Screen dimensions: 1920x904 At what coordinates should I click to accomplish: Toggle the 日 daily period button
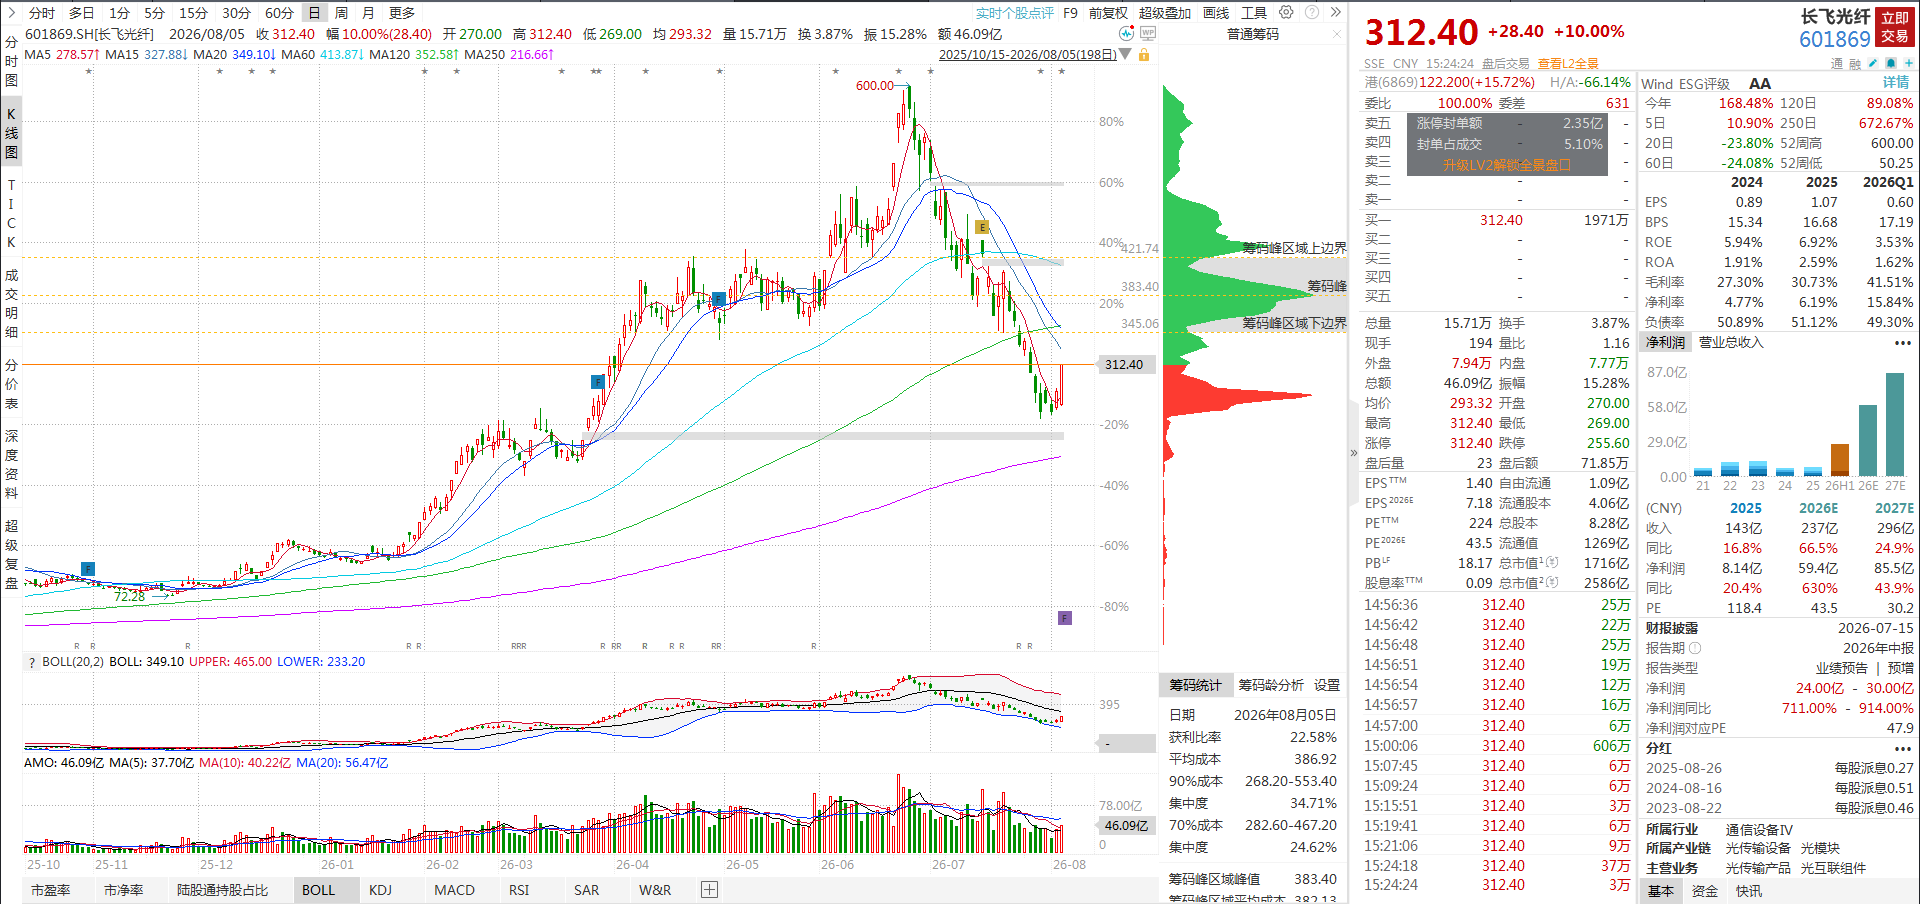click(x=314, y=12)
